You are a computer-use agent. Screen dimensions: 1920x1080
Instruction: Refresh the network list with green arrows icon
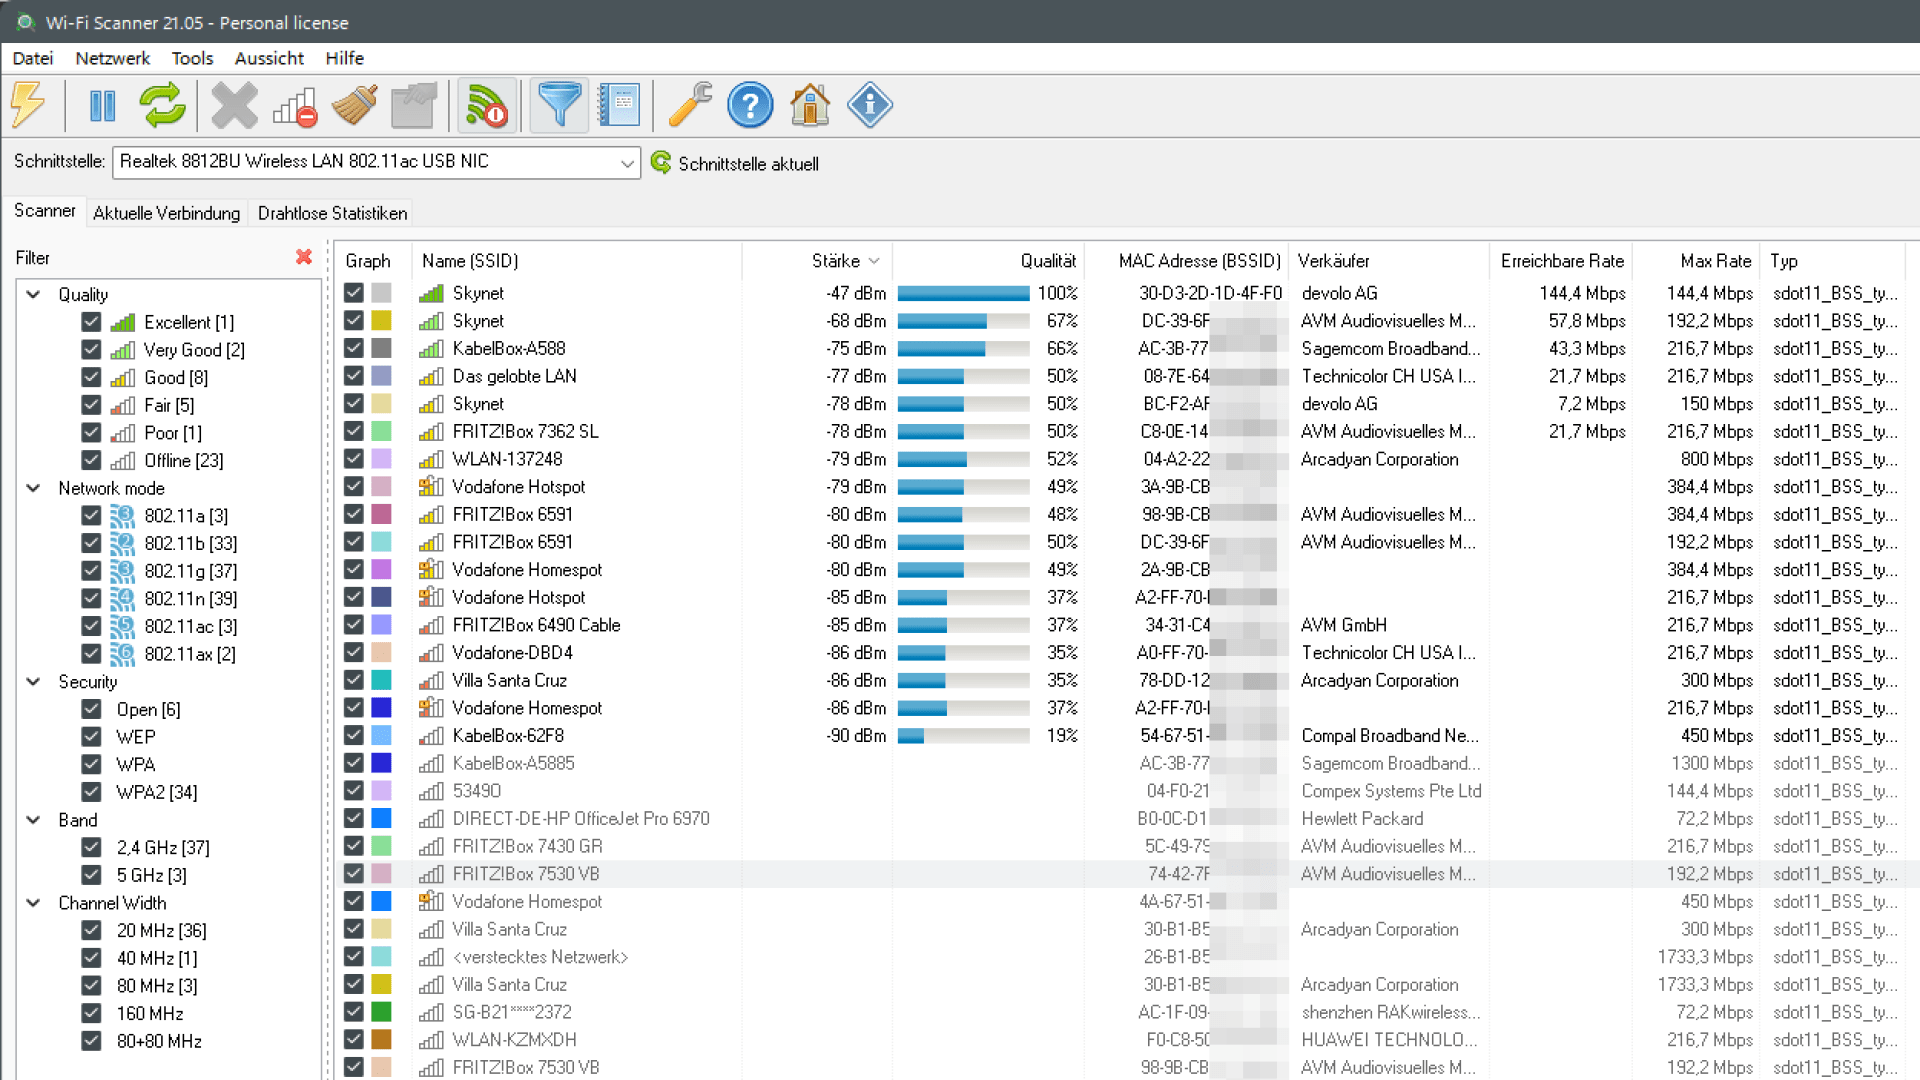(162, 105)
